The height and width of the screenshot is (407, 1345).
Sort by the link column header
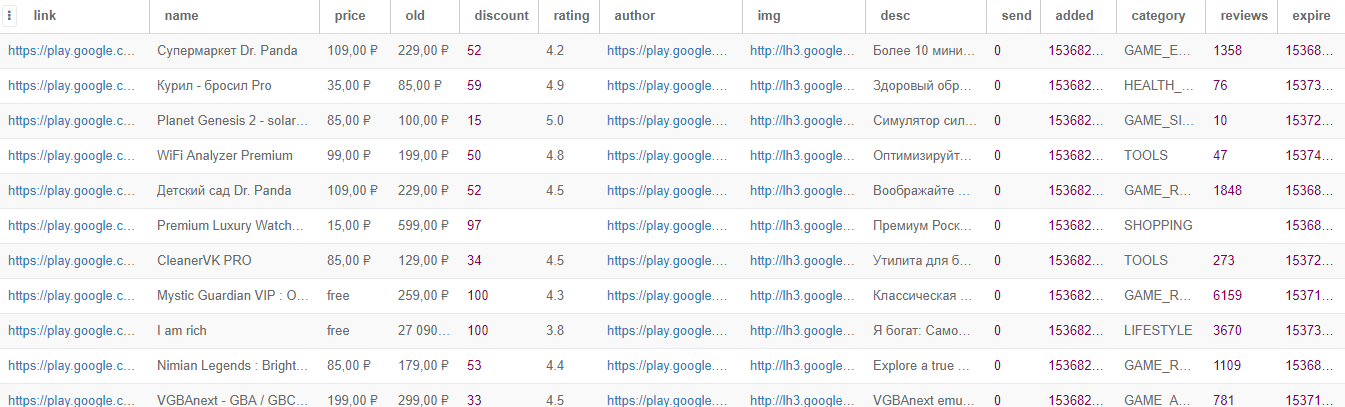click(x=44, y=16)
